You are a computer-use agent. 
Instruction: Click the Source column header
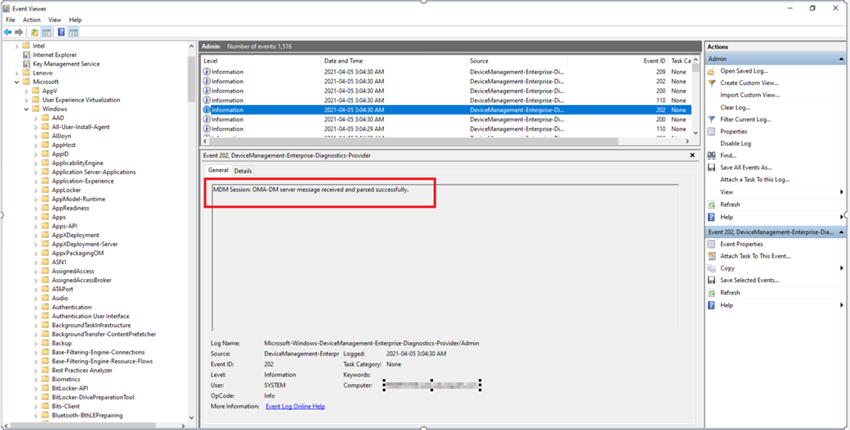tap(517, 61)
